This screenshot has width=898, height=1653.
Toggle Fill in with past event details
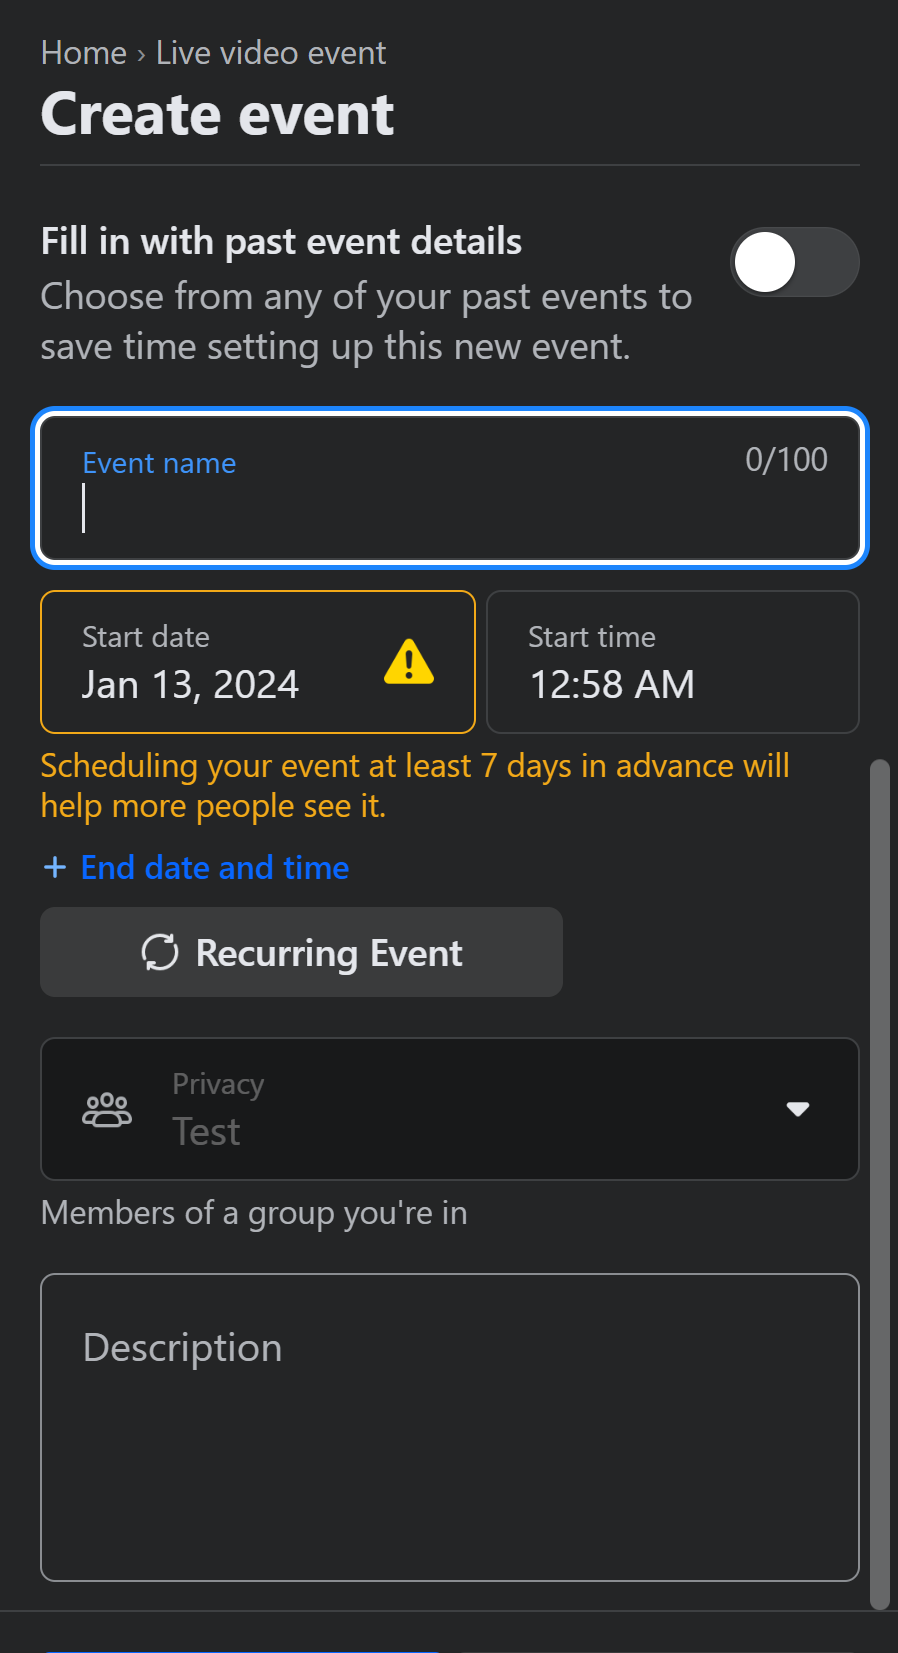[x=795, y=261]
